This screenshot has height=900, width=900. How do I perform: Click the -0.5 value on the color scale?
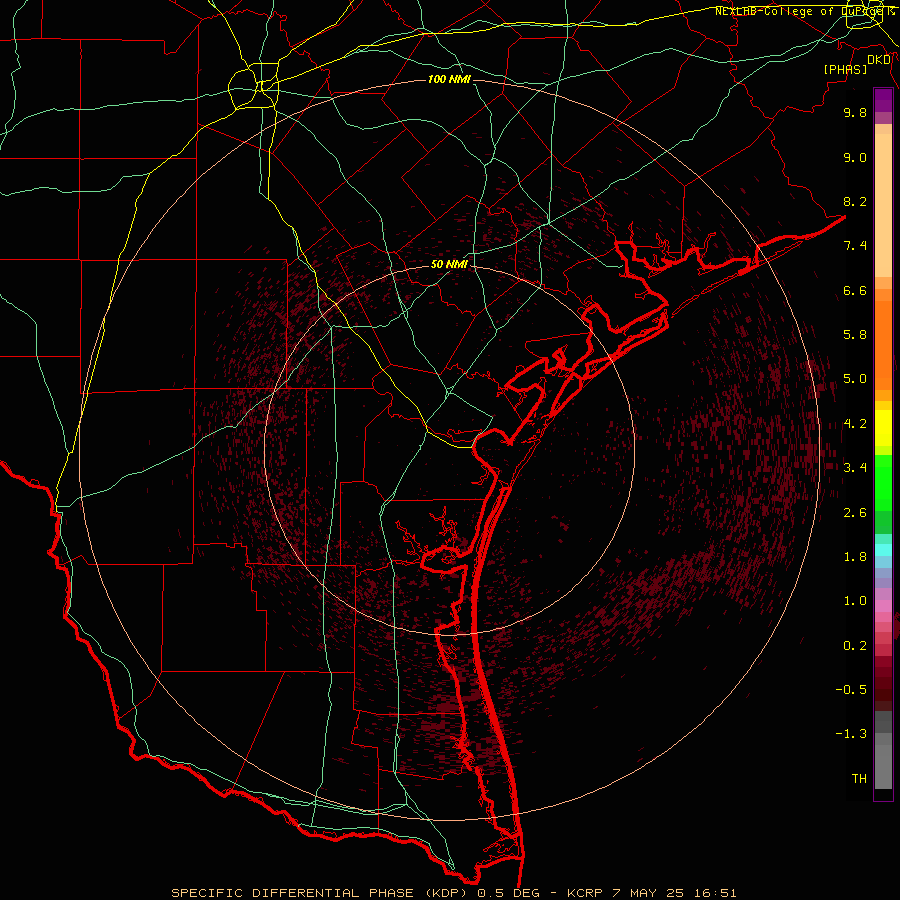[851, 690]
